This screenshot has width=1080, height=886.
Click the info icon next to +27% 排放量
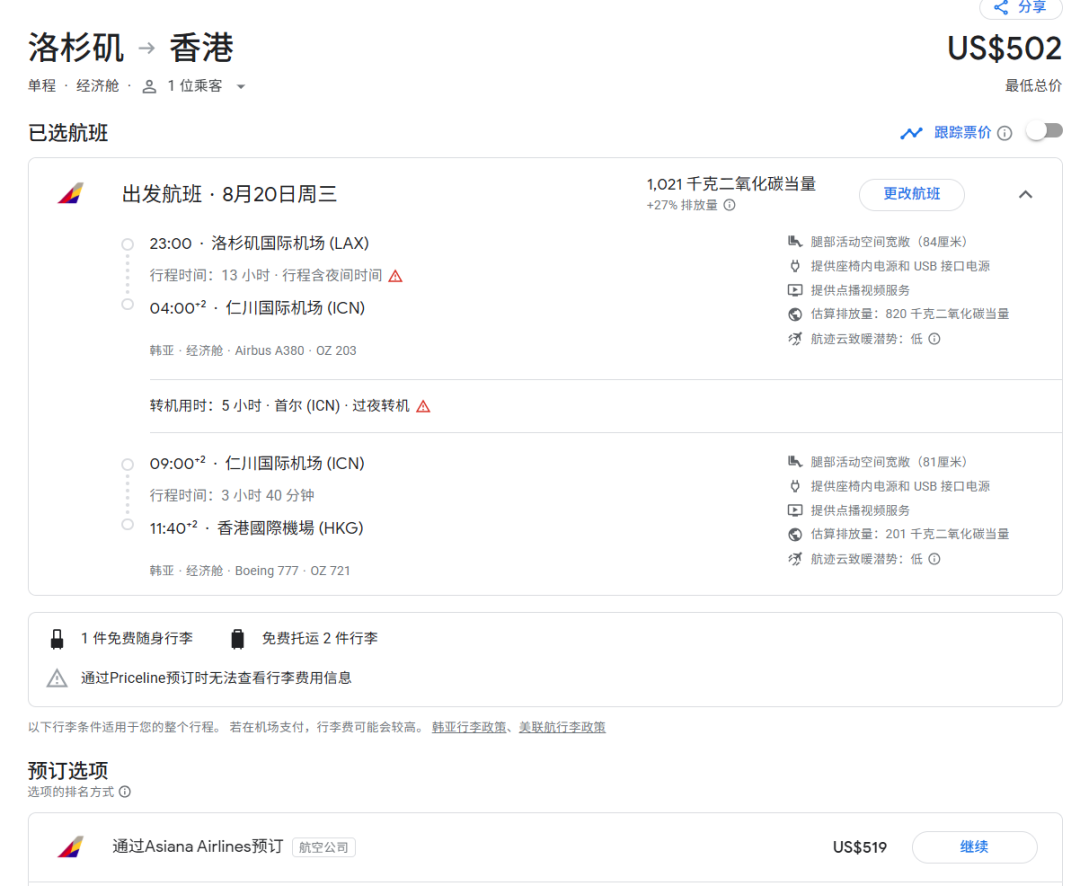point(729,205)
